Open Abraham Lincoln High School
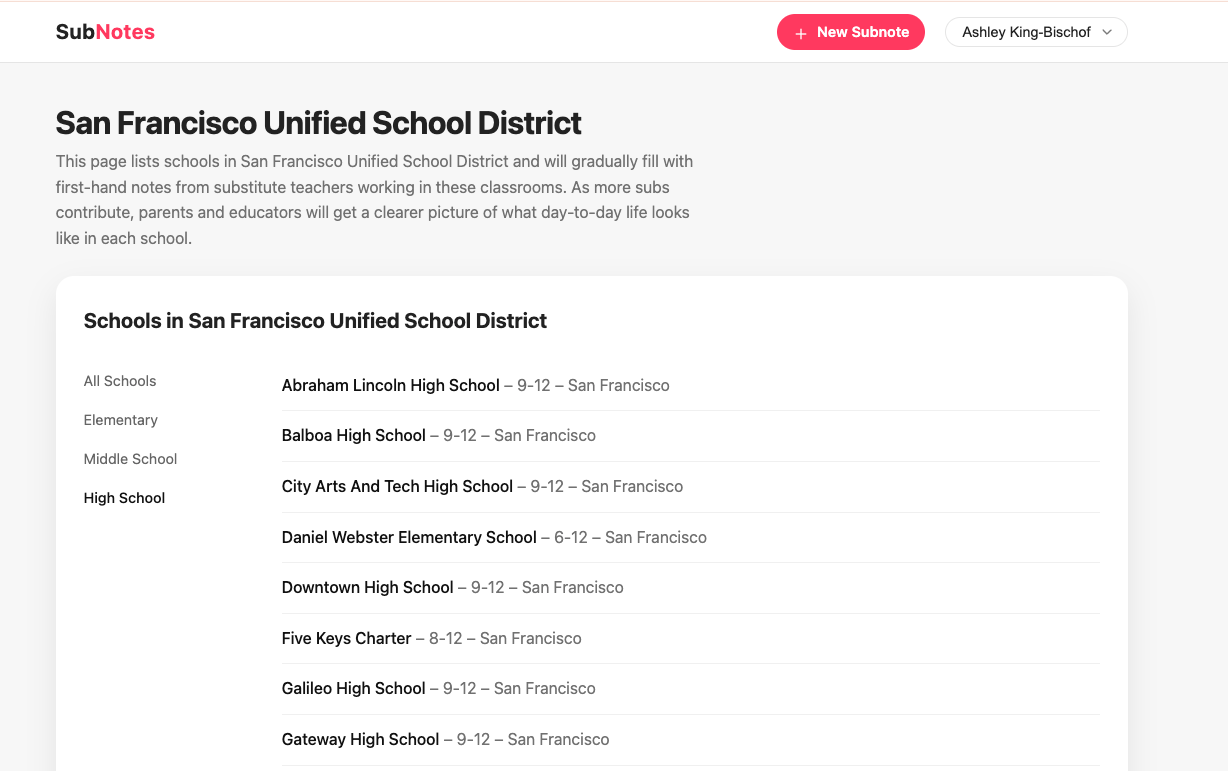 tap(390, 385)
